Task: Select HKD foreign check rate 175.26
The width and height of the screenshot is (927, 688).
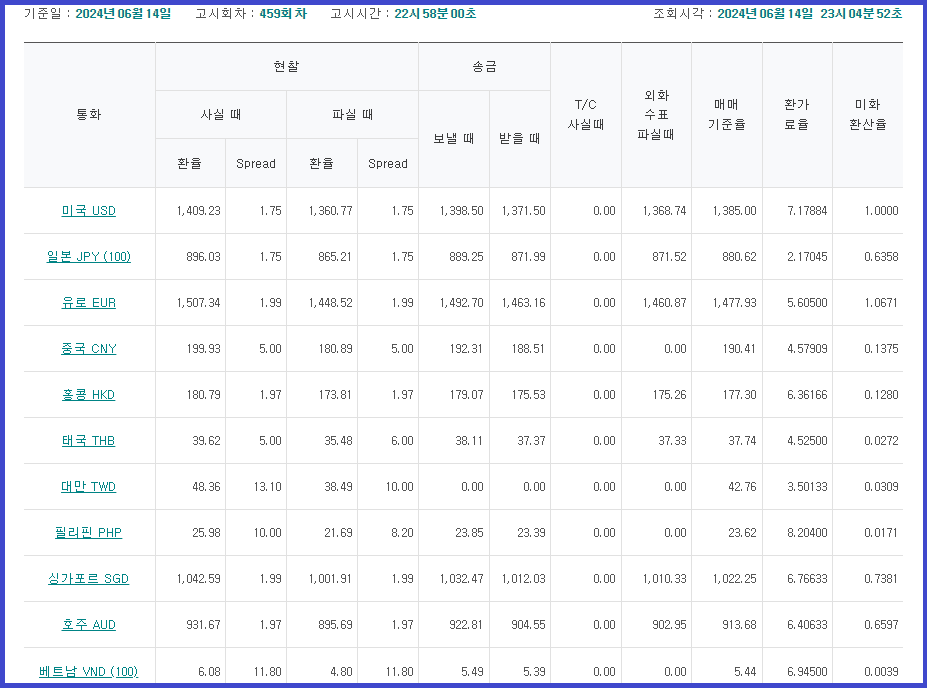Action: click(x=669, y=394)
